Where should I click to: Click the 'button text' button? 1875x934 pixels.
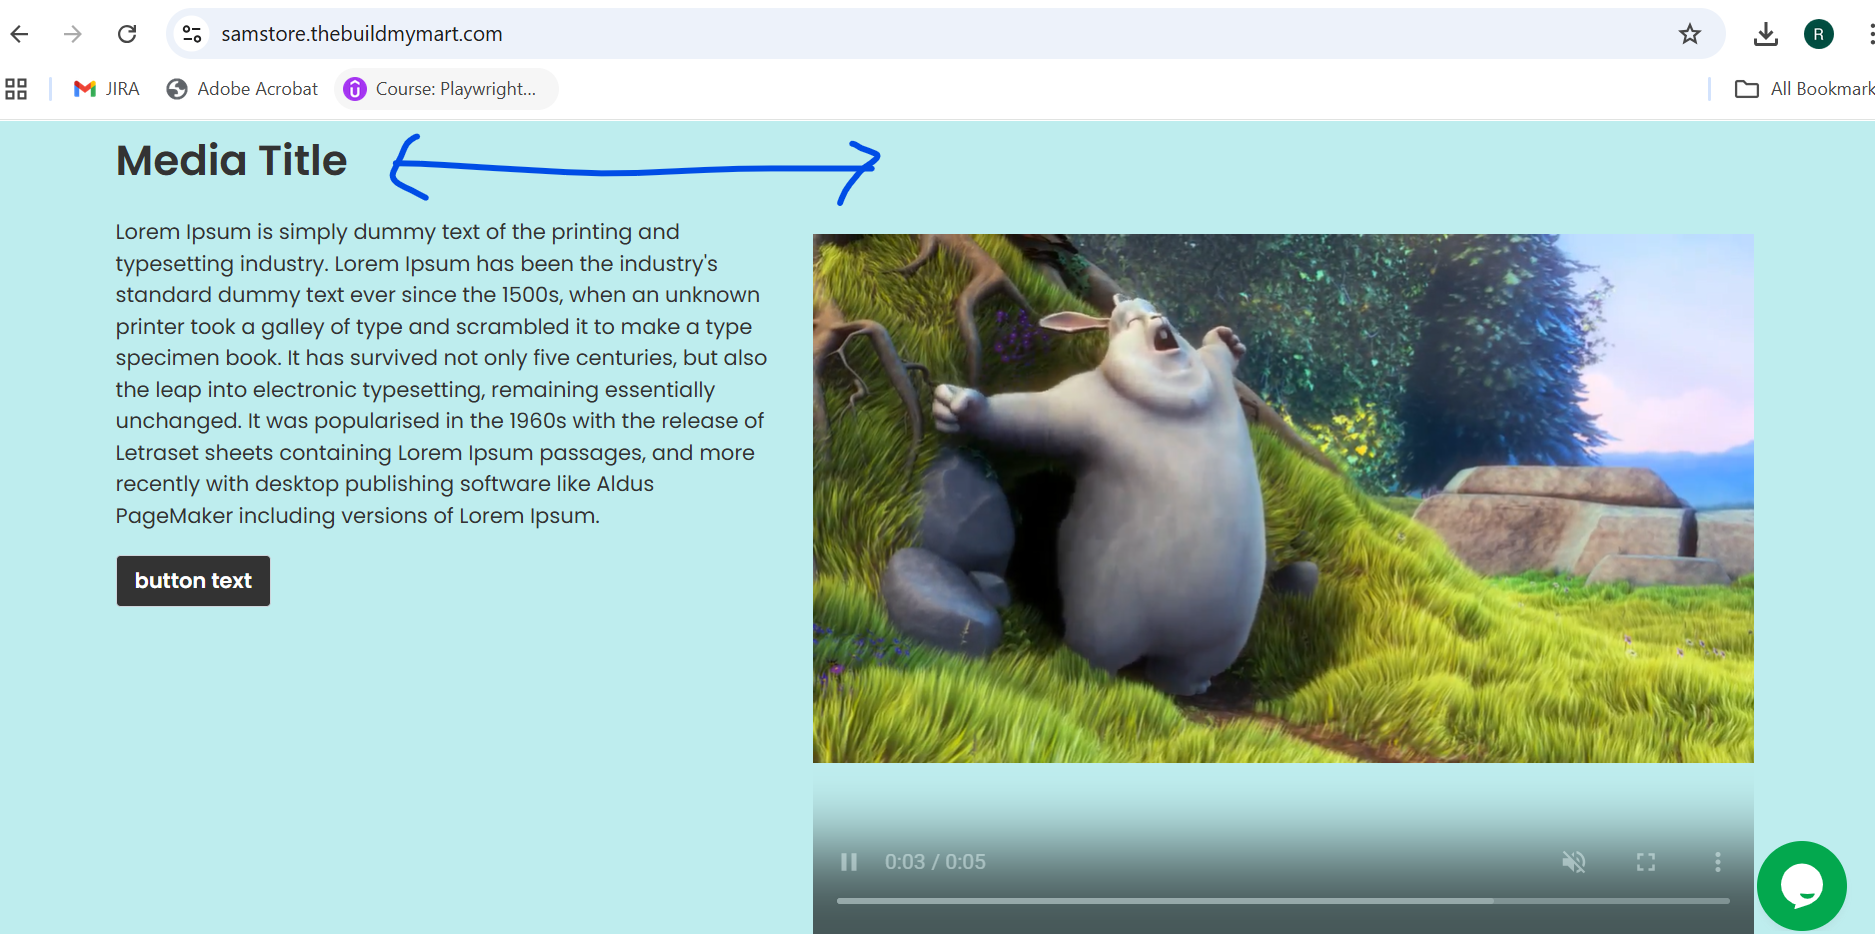193,581
